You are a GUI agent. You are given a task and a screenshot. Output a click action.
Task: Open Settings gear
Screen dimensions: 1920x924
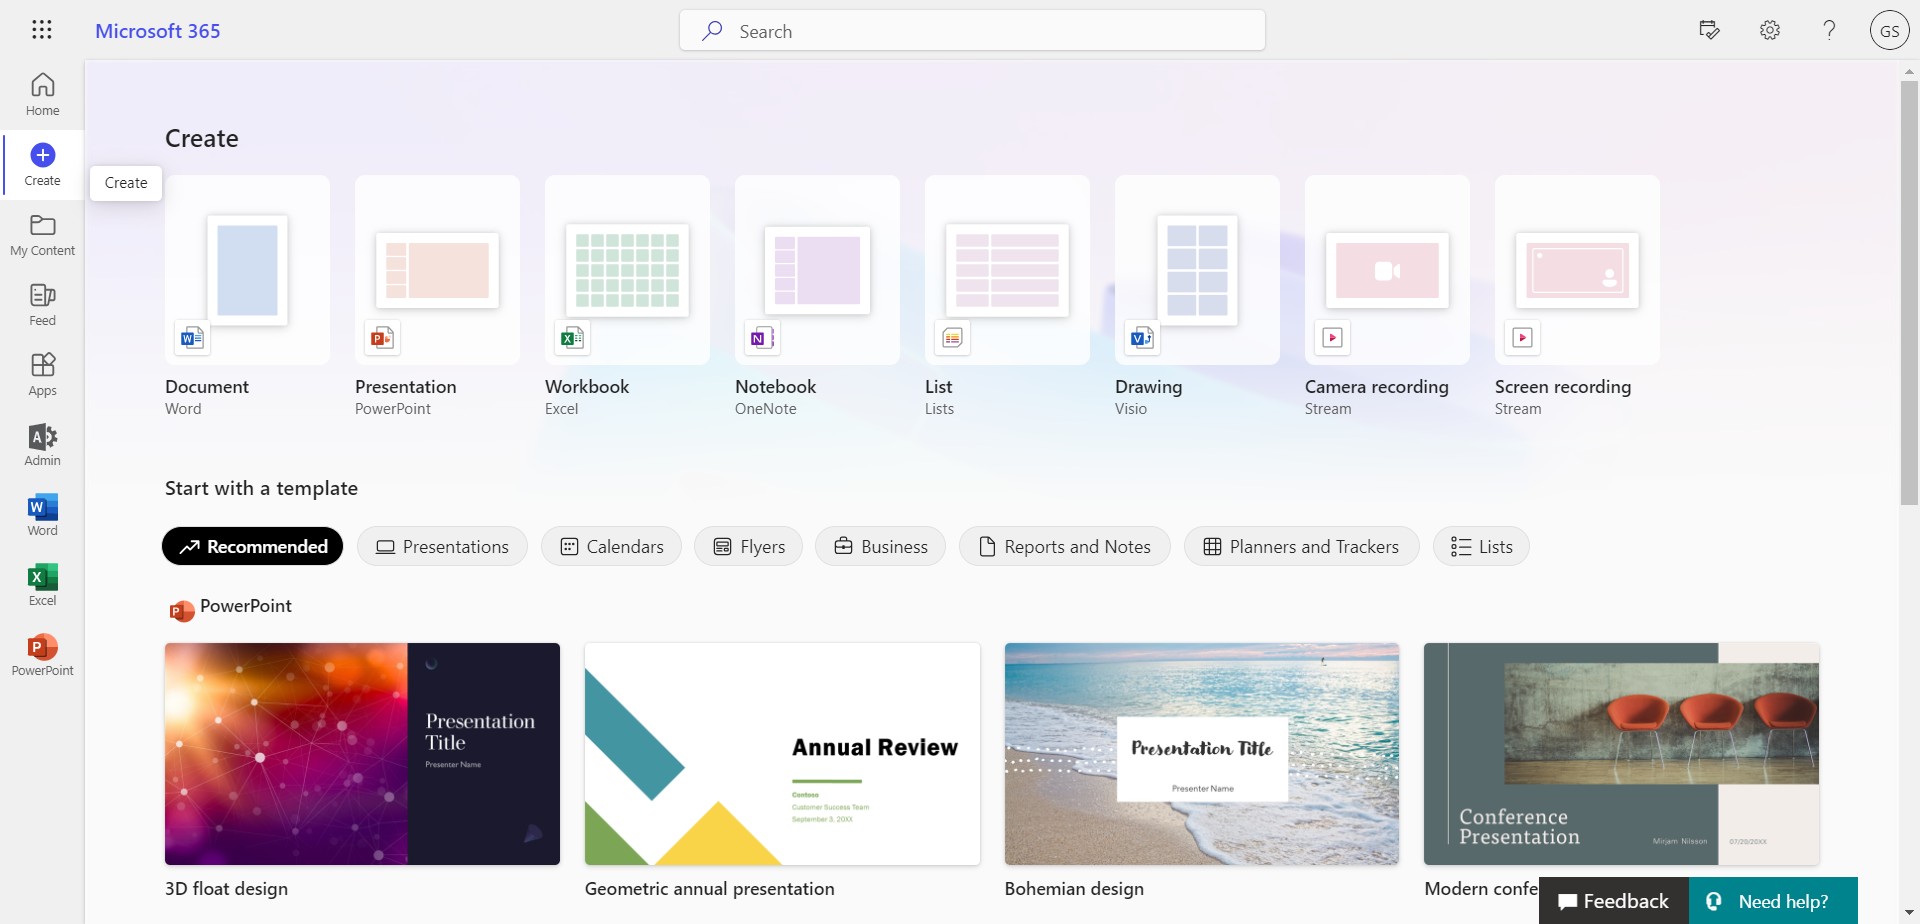1770,30
